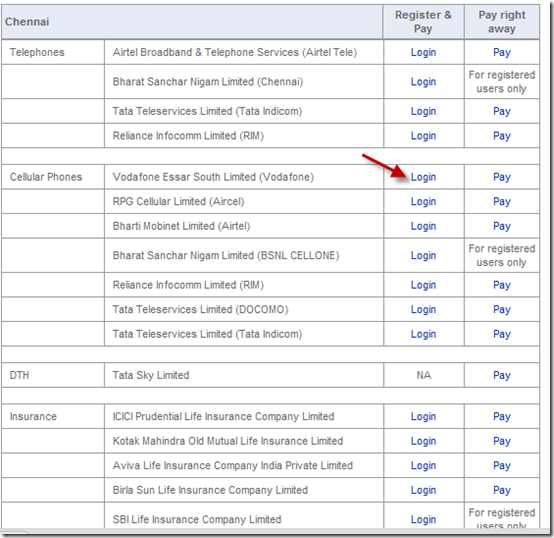Click Login for Vodafone Essar South Limited
The height and width of the screenshot is (538, 554).
pos(423,177)
